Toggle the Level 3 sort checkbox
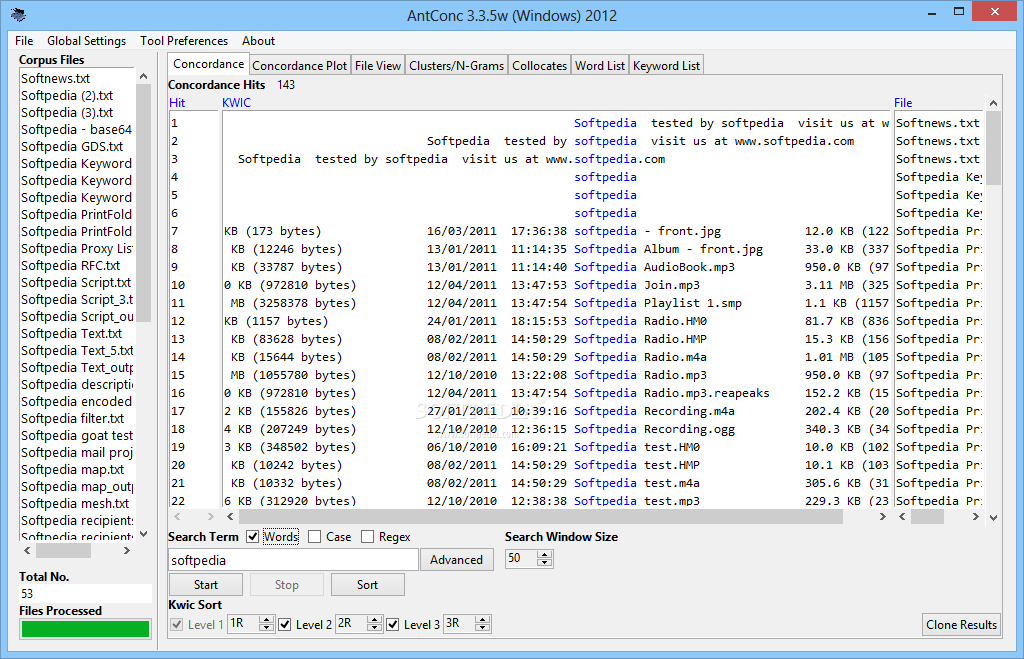 [392, 624]
